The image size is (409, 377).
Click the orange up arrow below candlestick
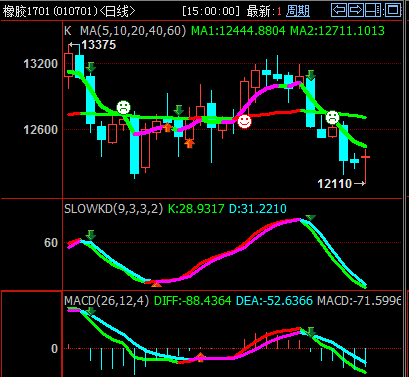point(189,144)
